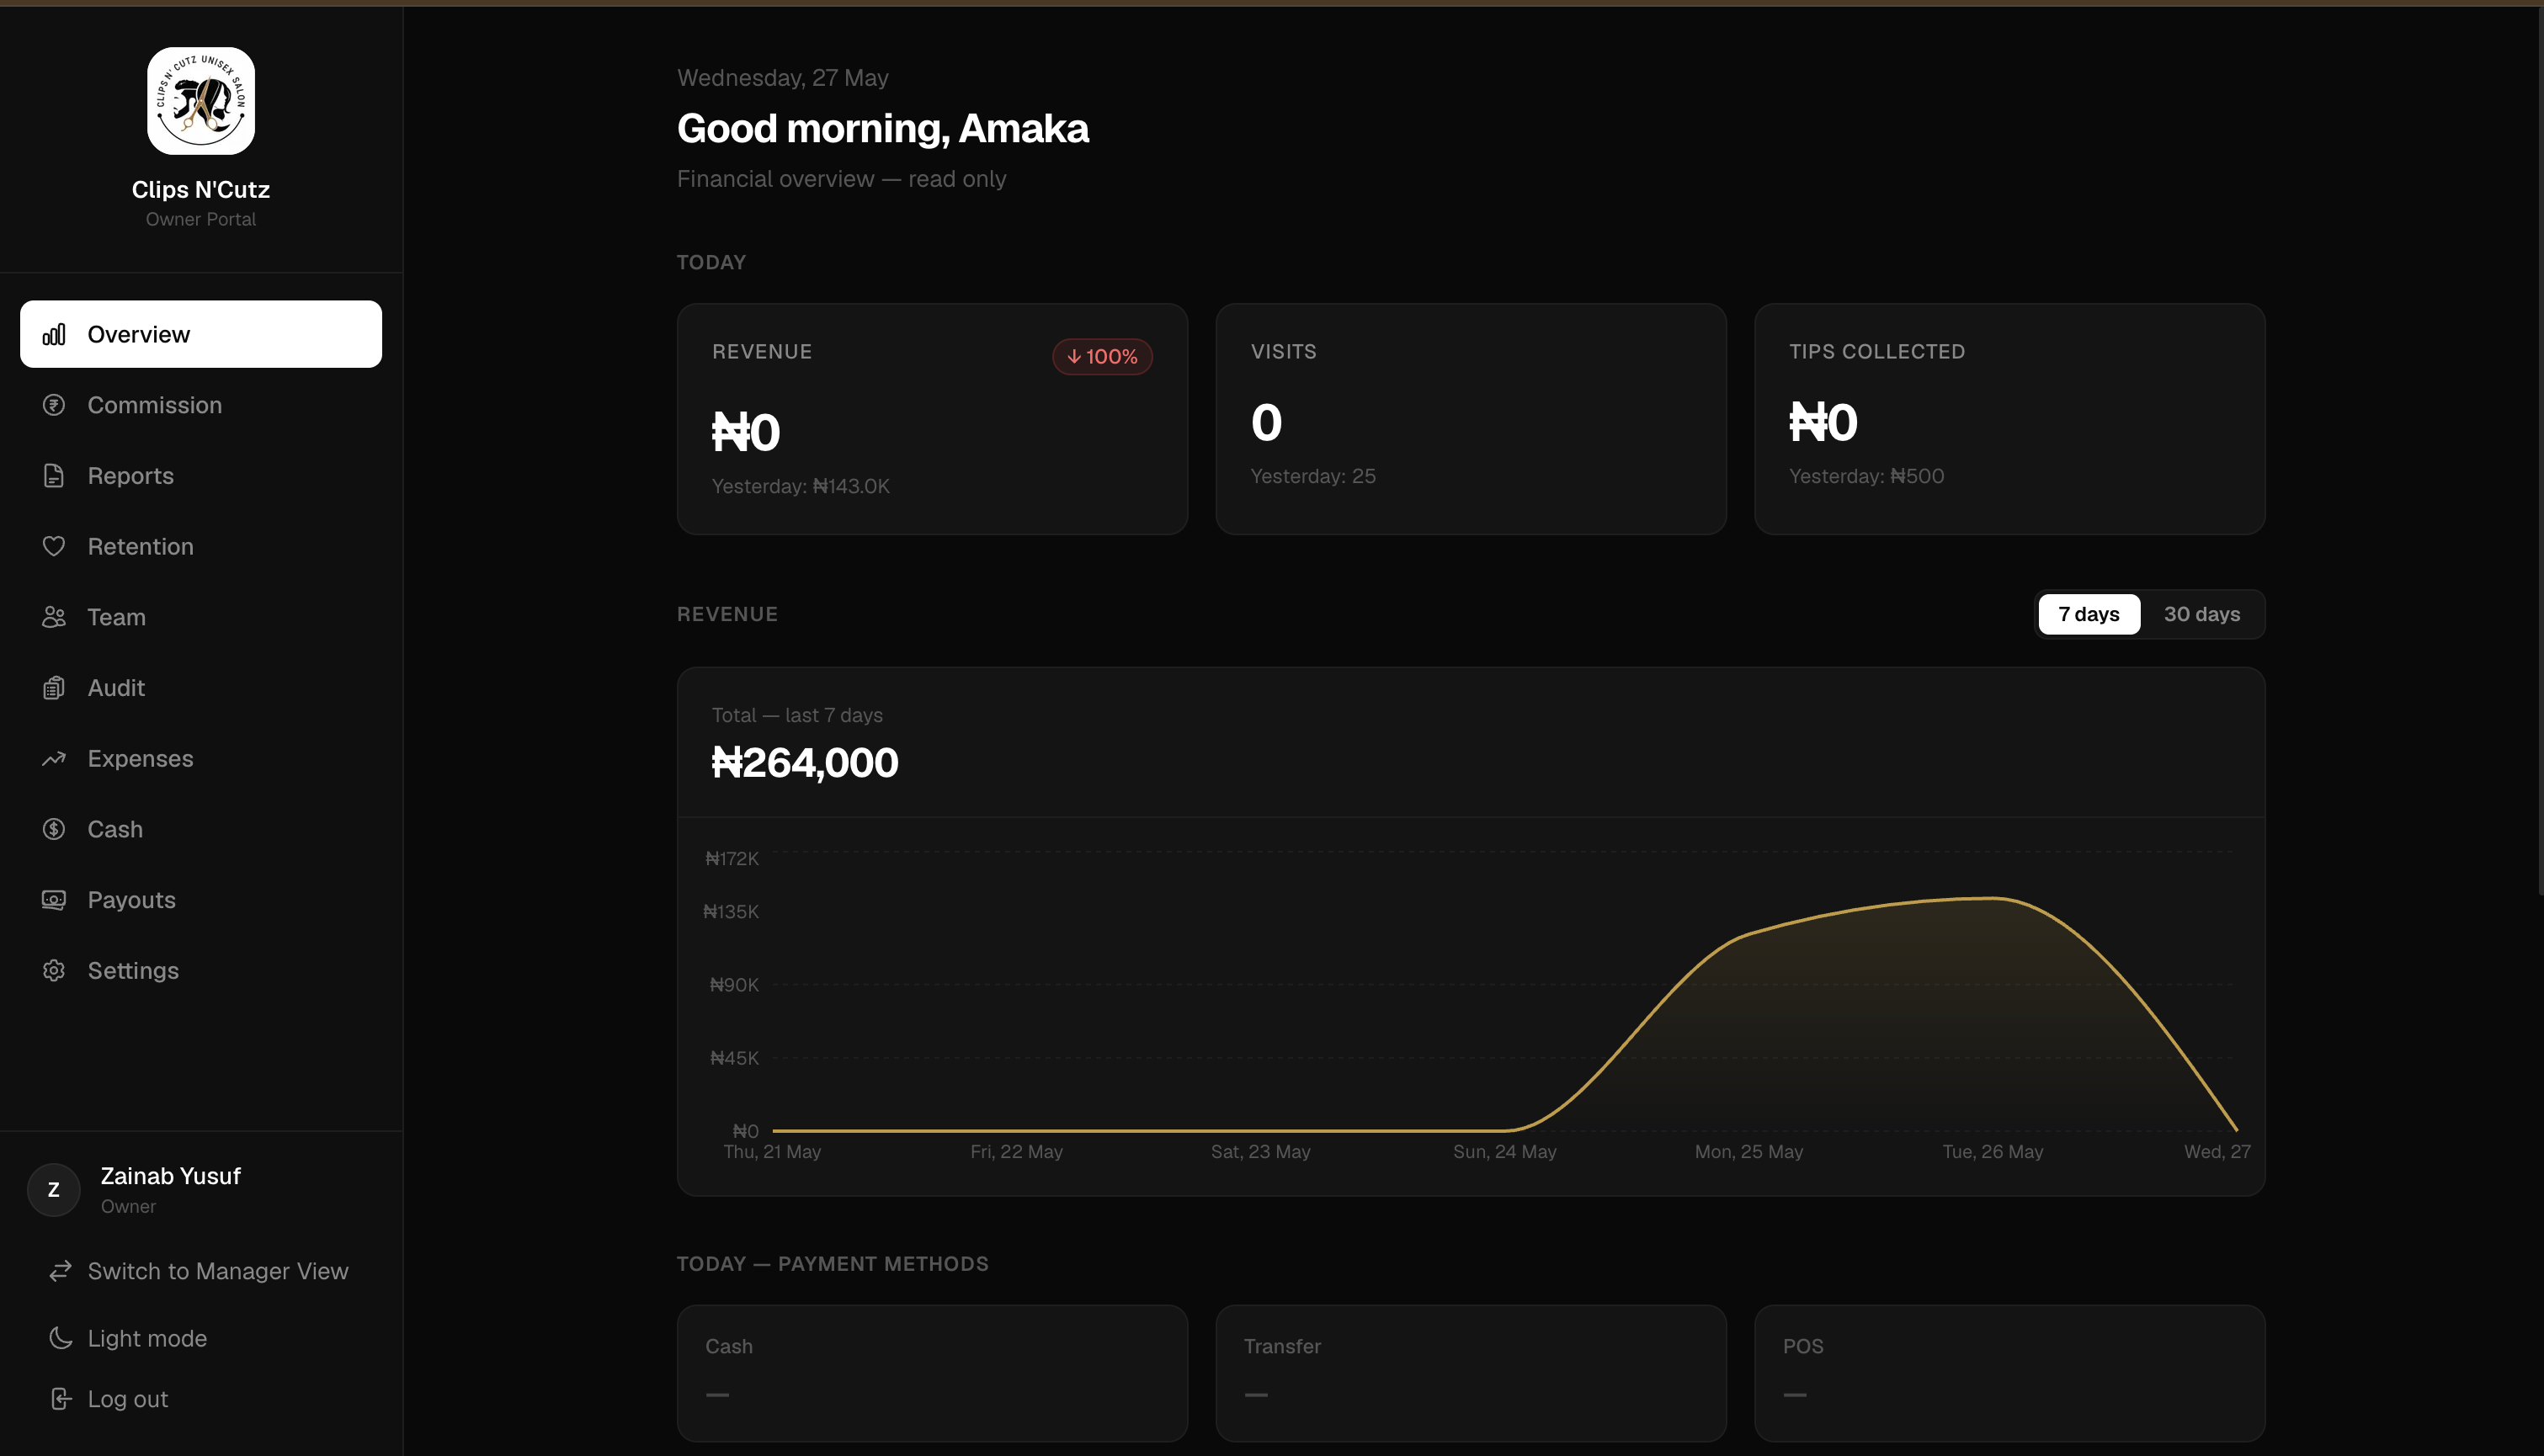Click the Commission naira coin icon
The image size is (2544, 1456).
(54, 405)
